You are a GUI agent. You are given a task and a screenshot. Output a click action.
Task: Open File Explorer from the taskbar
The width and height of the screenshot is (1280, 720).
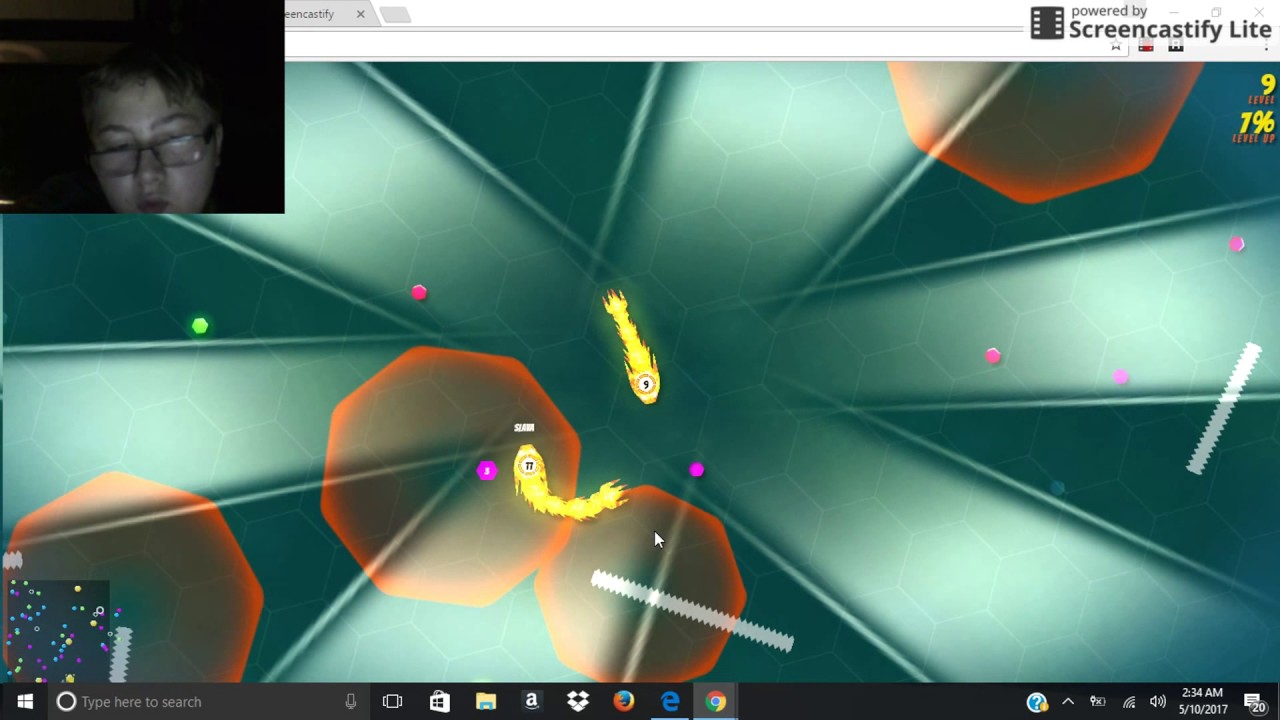point(486,701)
